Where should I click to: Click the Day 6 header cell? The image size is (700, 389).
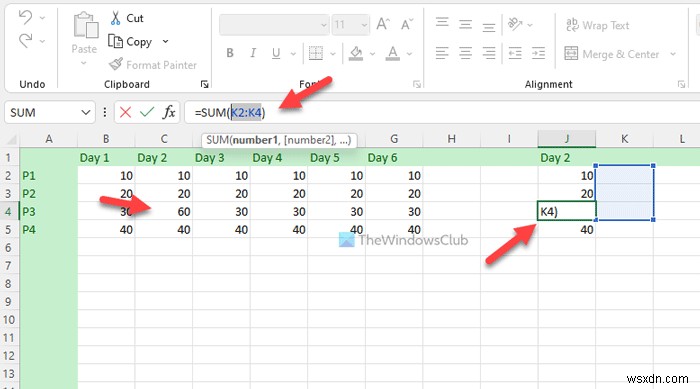394,158
